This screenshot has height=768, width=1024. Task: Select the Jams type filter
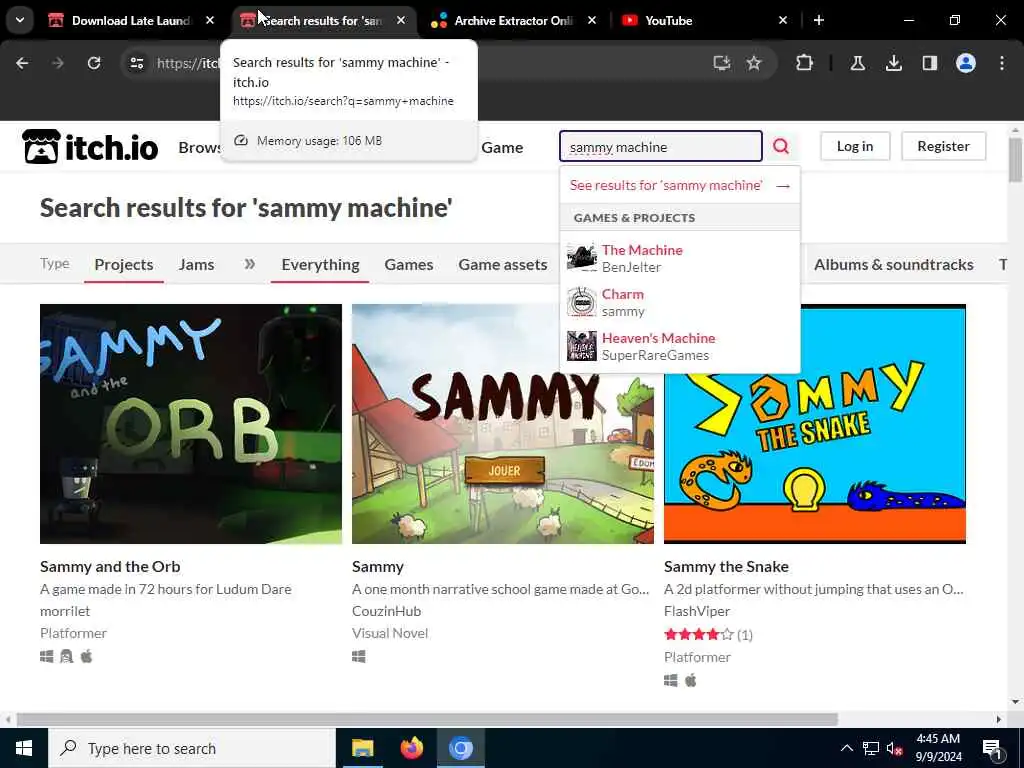pyautogui.click(x=197, y=264)
